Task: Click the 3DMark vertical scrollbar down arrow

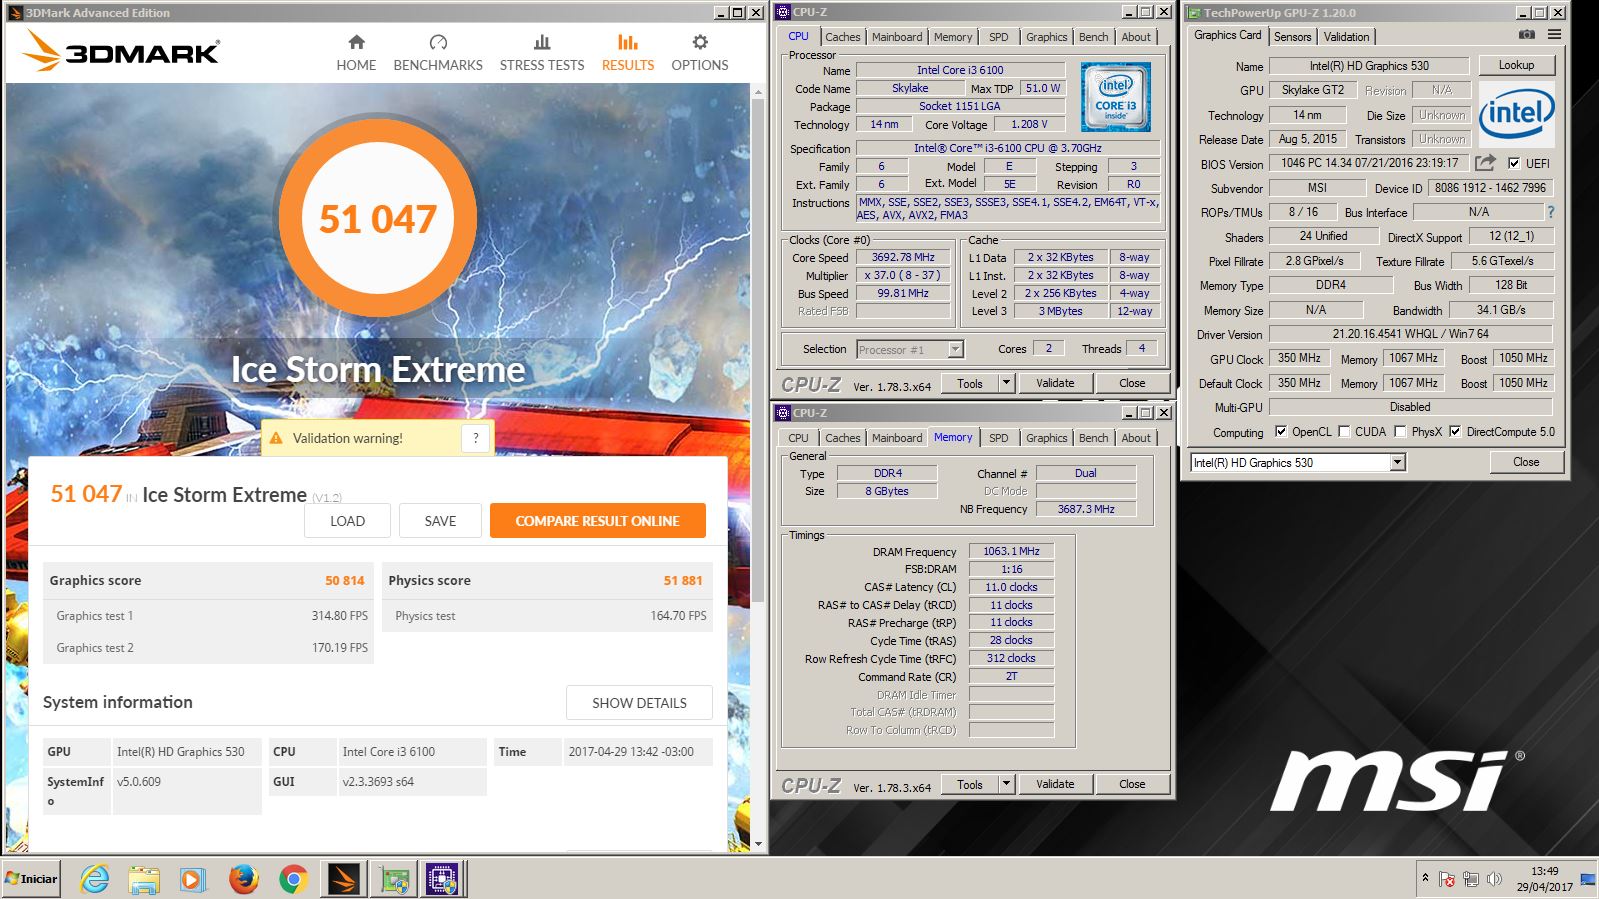Action: pyautogui.click(x=758, y=844)
